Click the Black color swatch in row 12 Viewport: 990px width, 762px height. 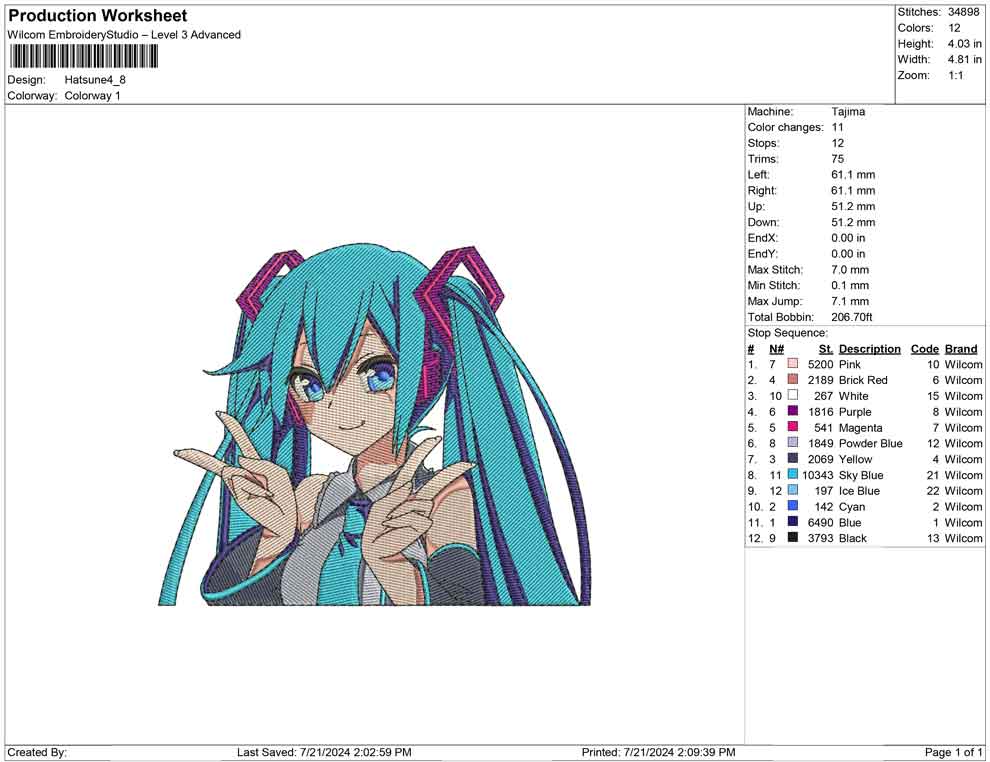[x=792, y=537]
